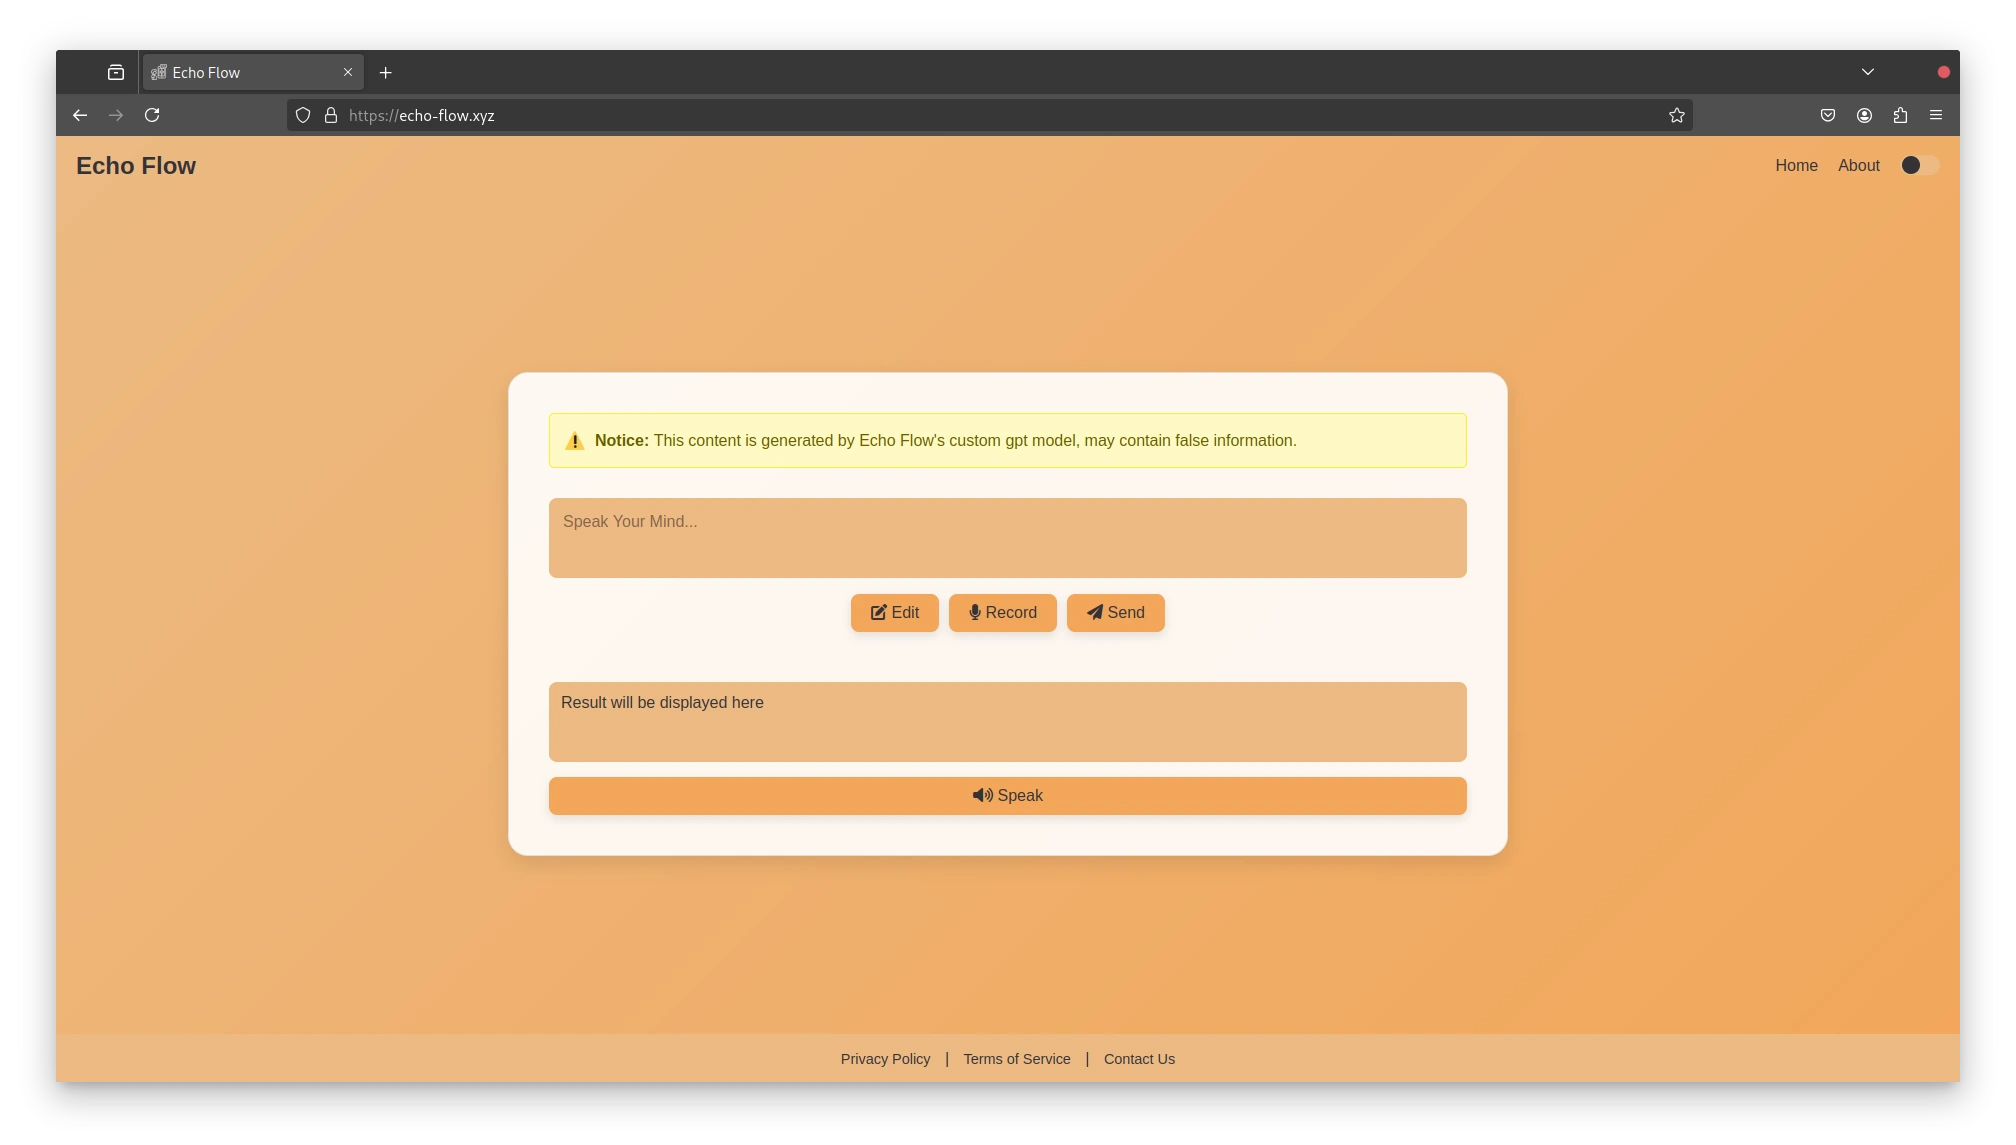
Task: Click the Speak button to read result
Action: (1008, 795)
